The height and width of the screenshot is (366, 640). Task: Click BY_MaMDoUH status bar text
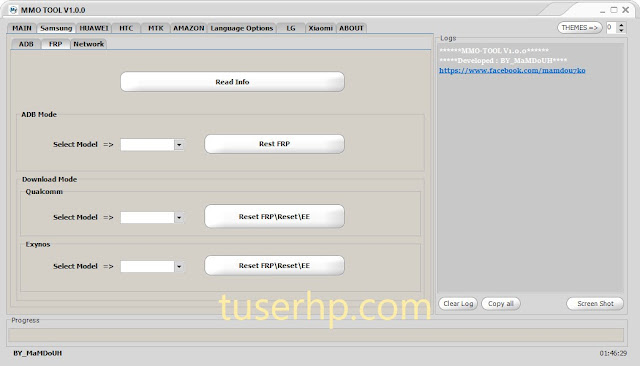coord(38,353)
